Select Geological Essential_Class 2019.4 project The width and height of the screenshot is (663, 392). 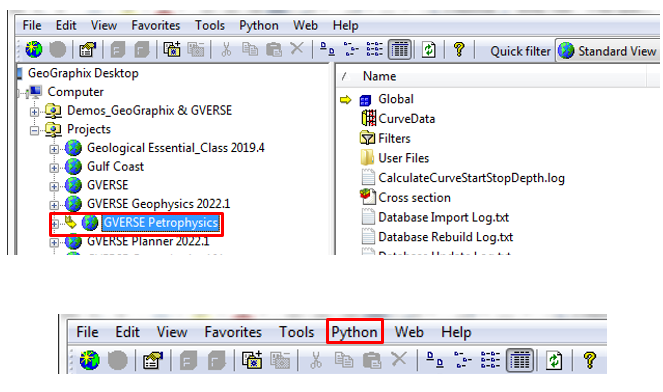pos(175,148)
